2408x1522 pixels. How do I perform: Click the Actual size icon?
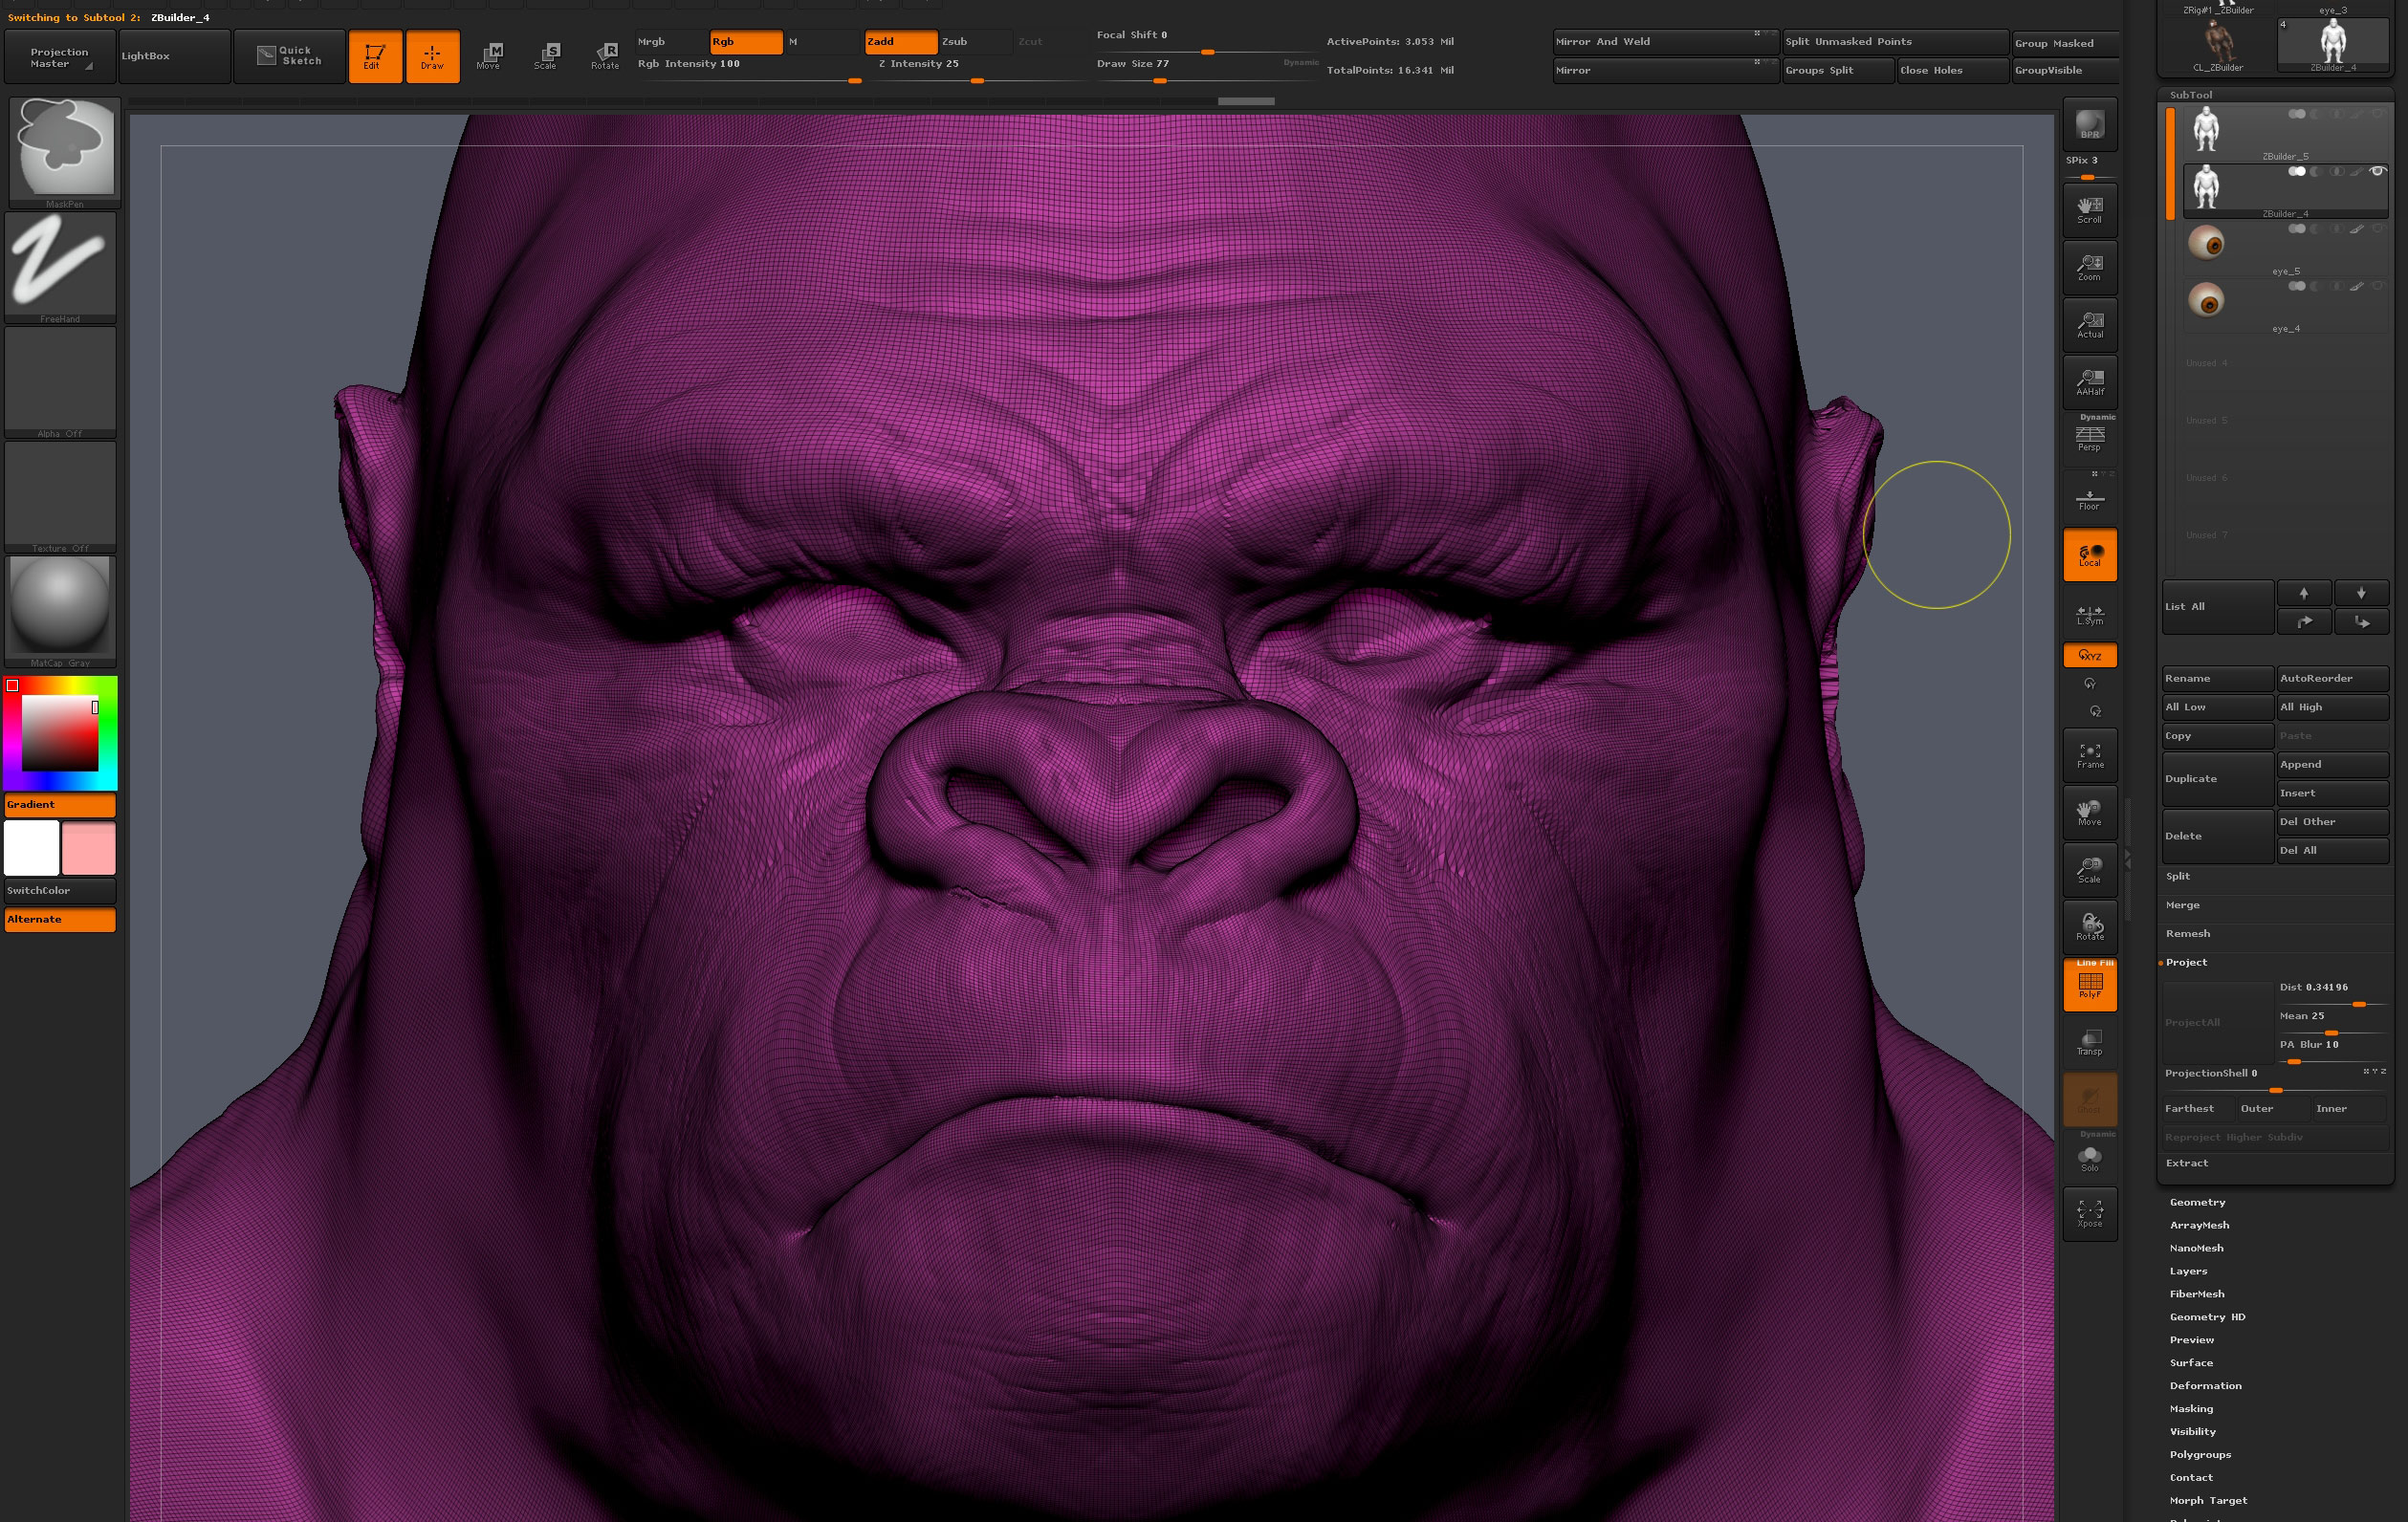2090,325
